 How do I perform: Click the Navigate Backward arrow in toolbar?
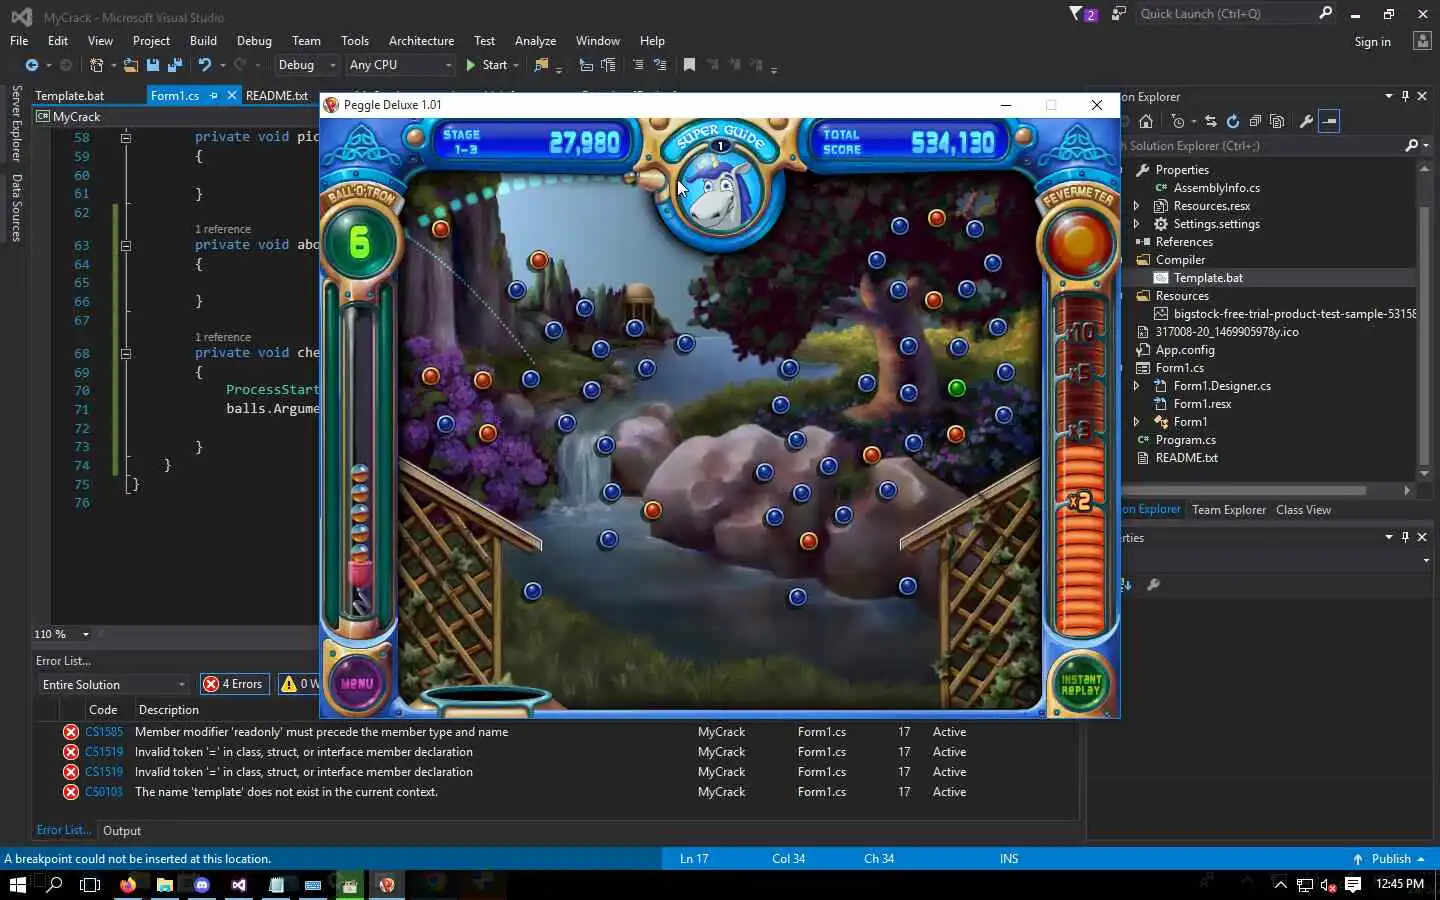pos(32,65)
